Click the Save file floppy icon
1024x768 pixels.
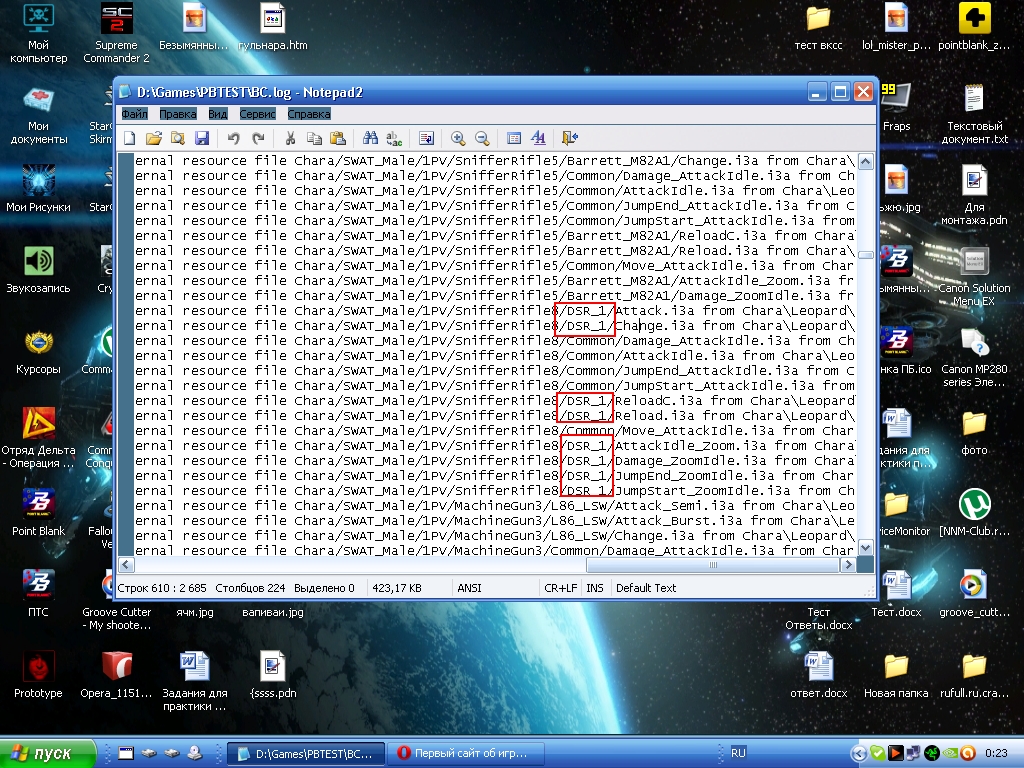point(201,138)
